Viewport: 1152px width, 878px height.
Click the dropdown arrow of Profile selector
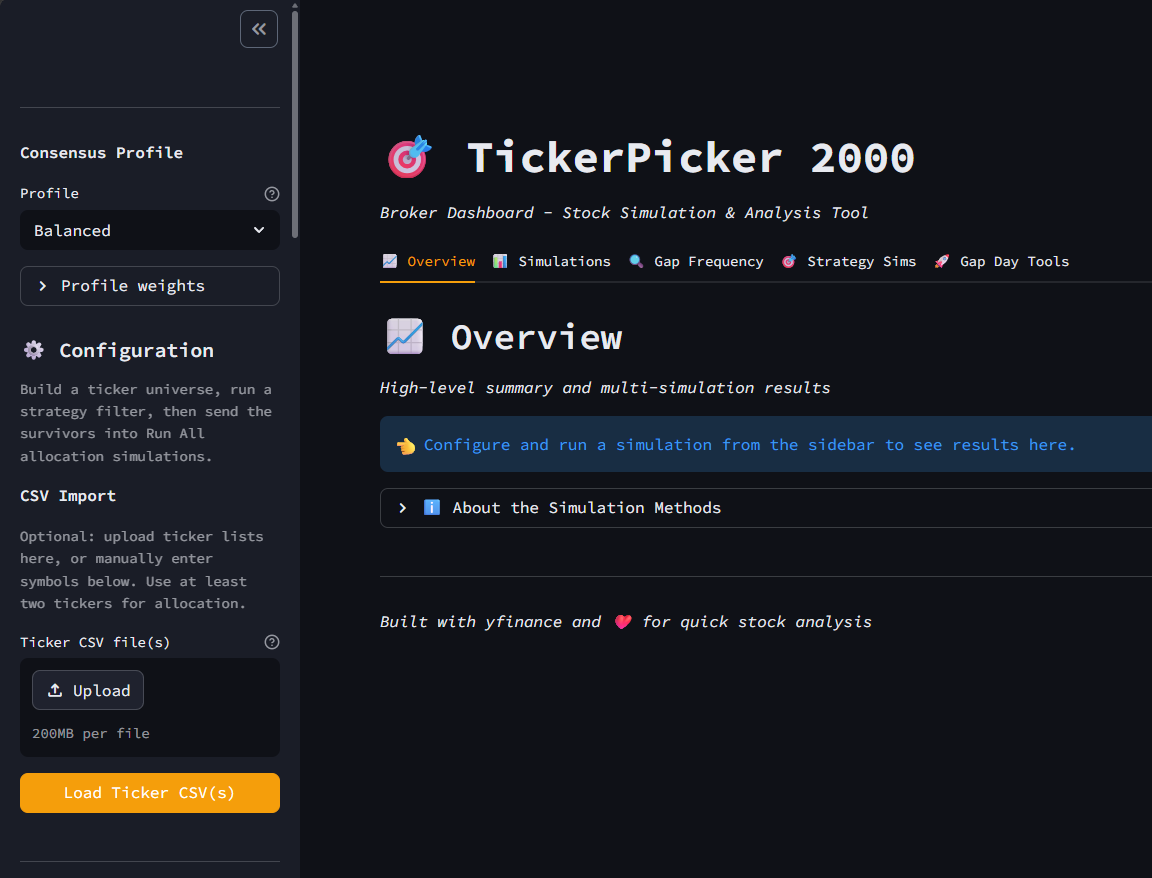coord(259,231)
